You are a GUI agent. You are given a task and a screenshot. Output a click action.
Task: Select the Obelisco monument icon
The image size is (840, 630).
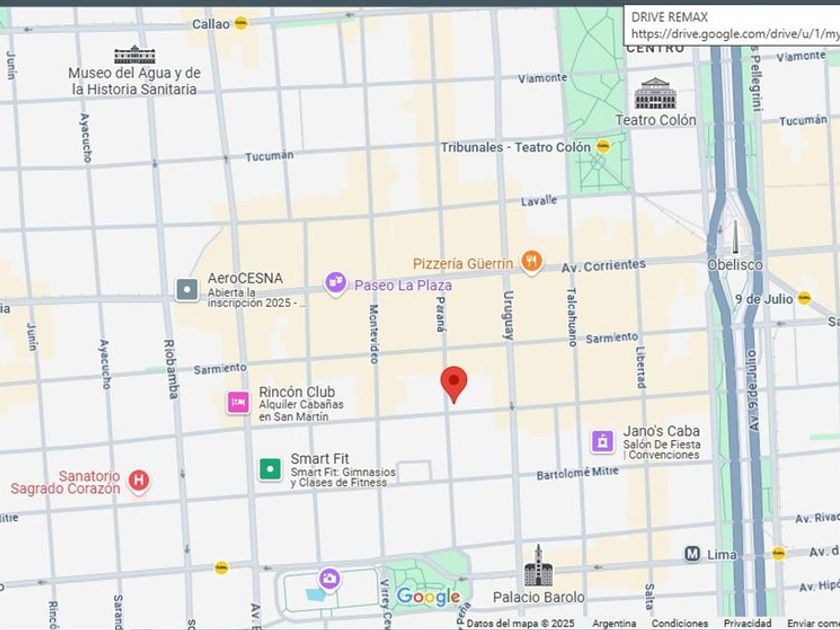point(736,236)
